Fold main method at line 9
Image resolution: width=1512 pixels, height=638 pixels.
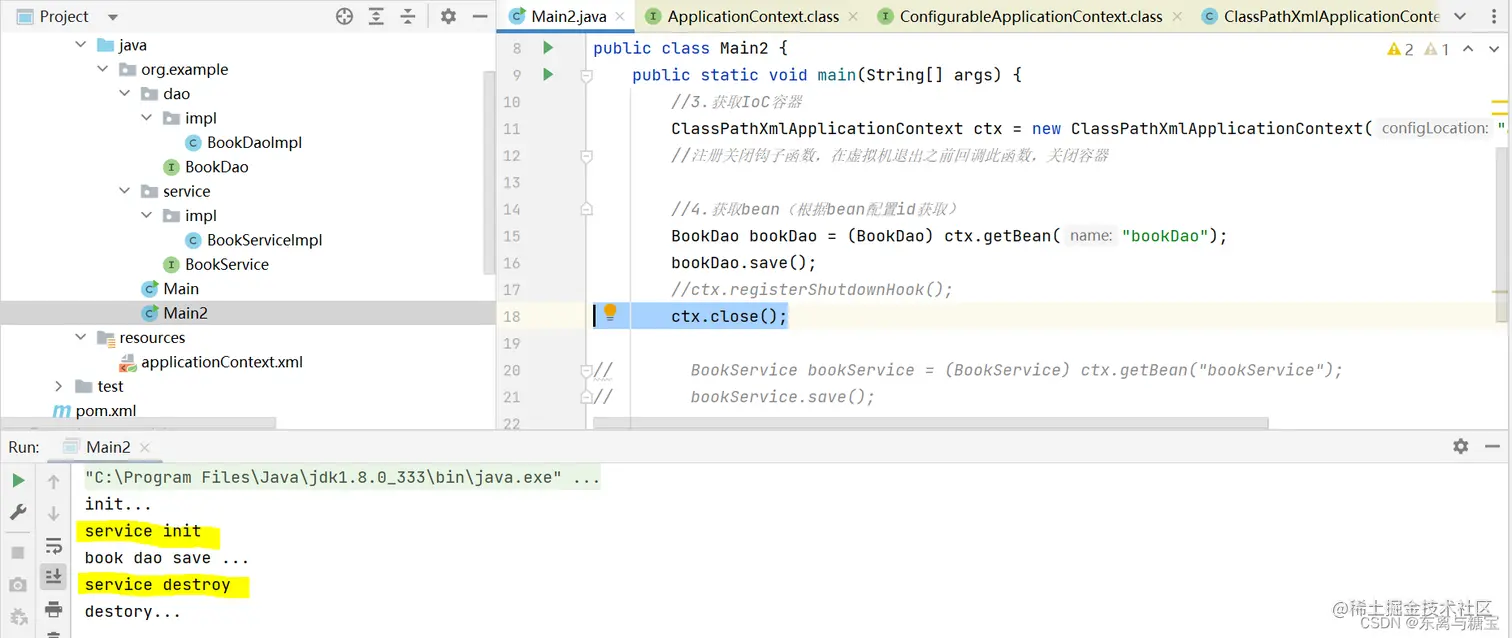coord(587,75)
